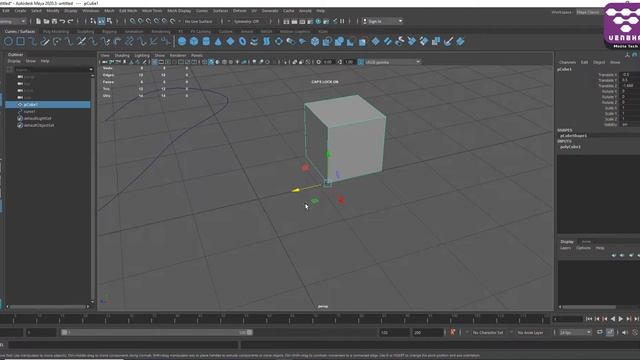Screen dimensions: 640x360
Task: Click the Outliner horizontal scrollbar
Action: click(x=48, y=307)
